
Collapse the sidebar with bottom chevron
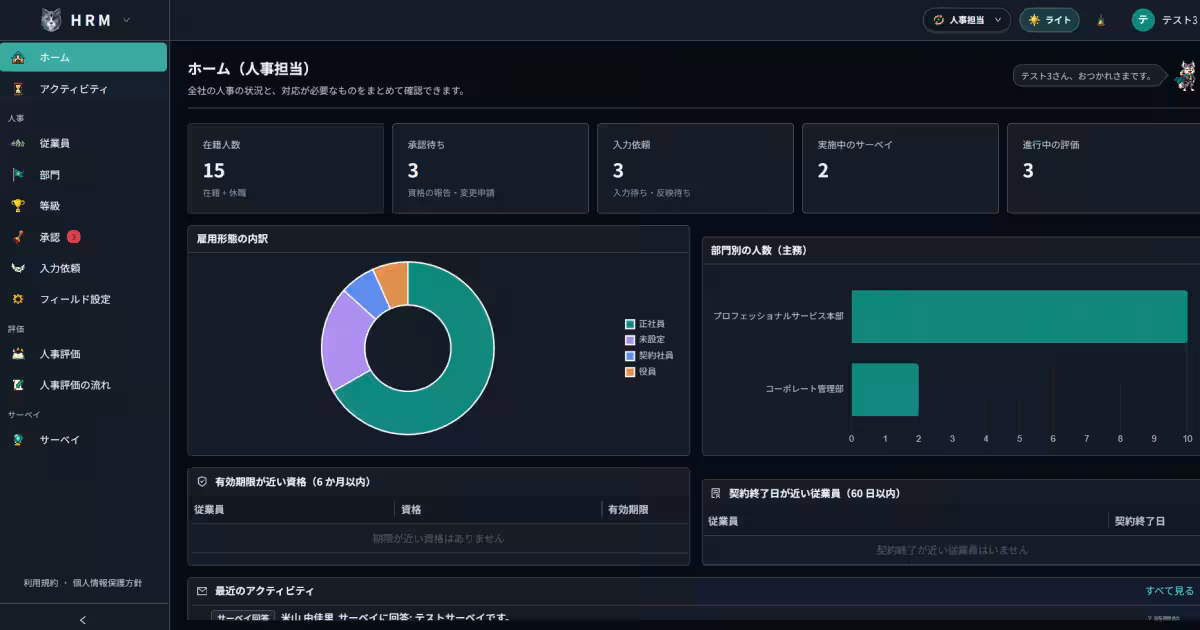click(83, 620)
